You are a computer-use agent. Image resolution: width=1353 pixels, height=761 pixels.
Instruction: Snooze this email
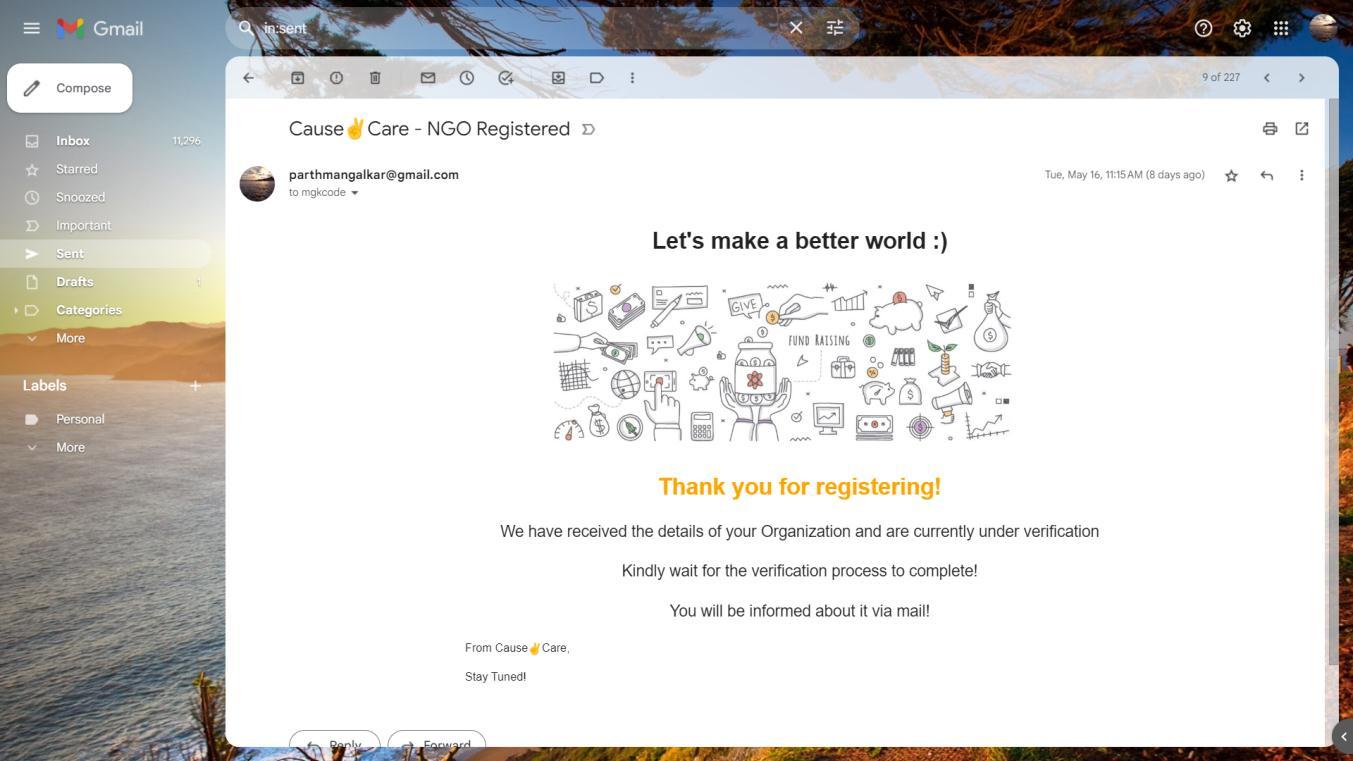(x=467, y=78)
